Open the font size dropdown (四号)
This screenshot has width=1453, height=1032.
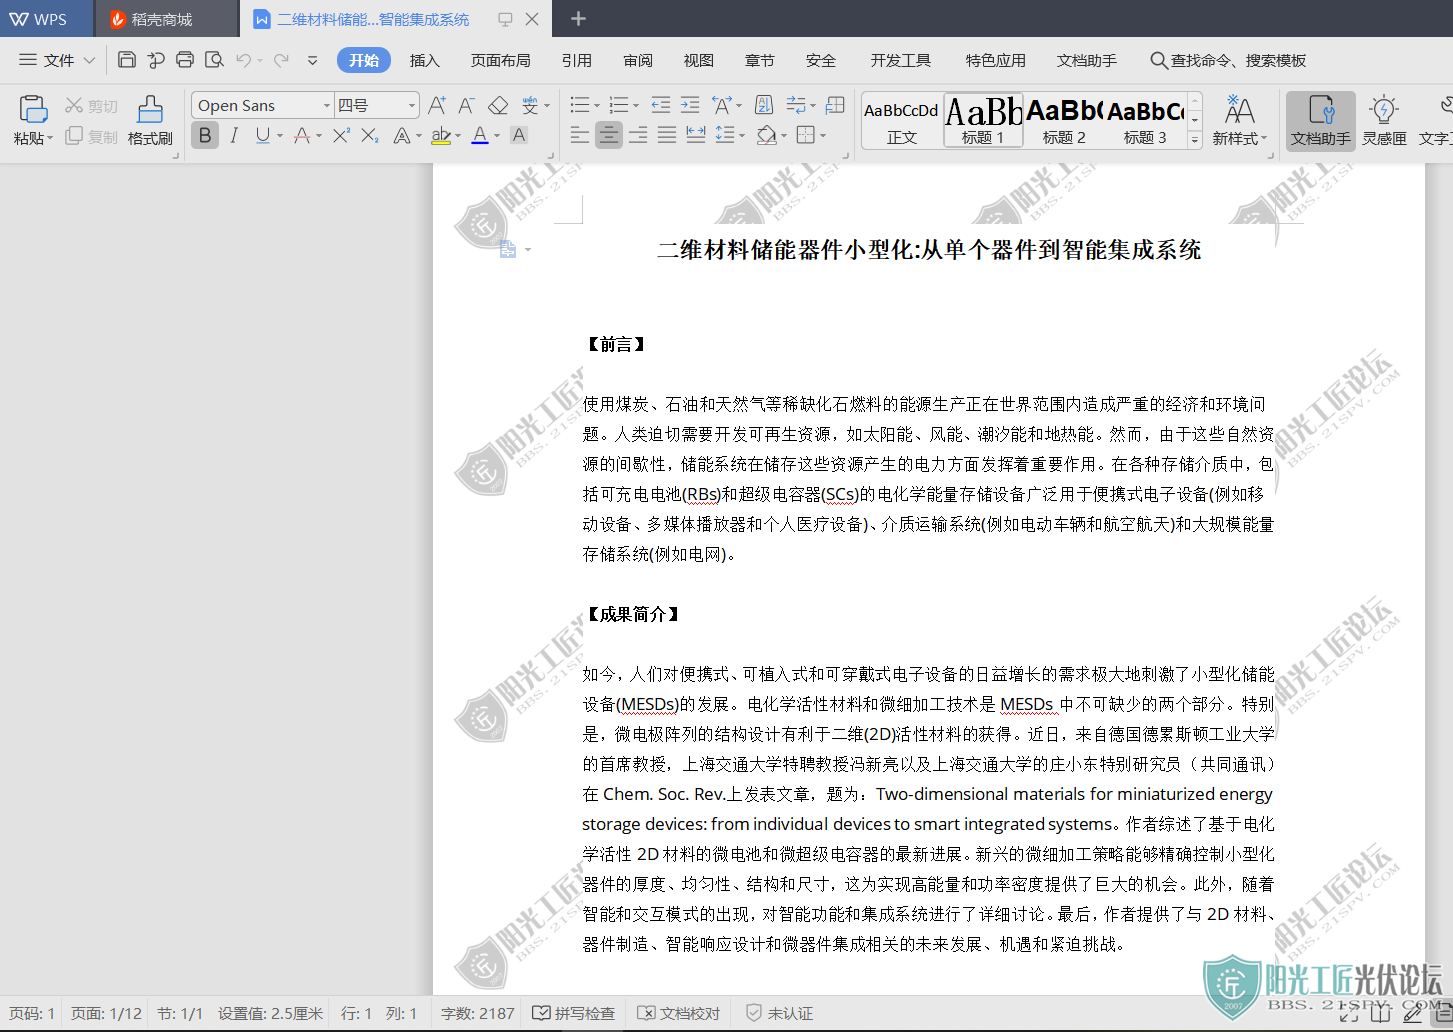coord(412,105)
